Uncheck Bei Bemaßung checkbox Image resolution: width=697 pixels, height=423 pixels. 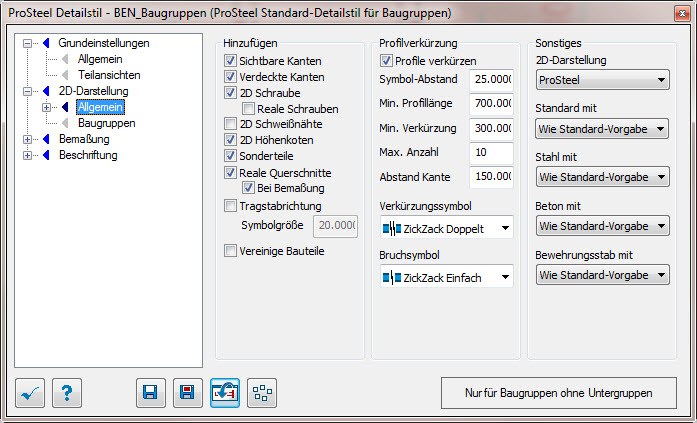[248, 188]
